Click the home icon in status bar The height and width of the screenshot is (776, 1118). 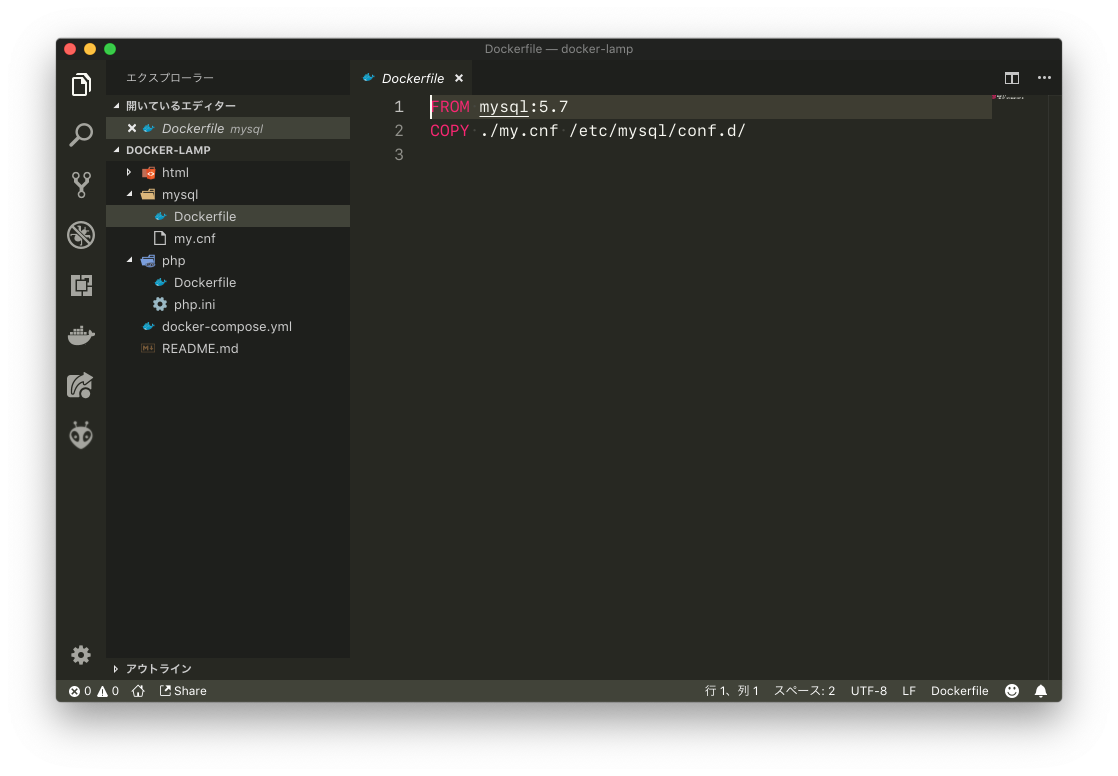point(138,690)
